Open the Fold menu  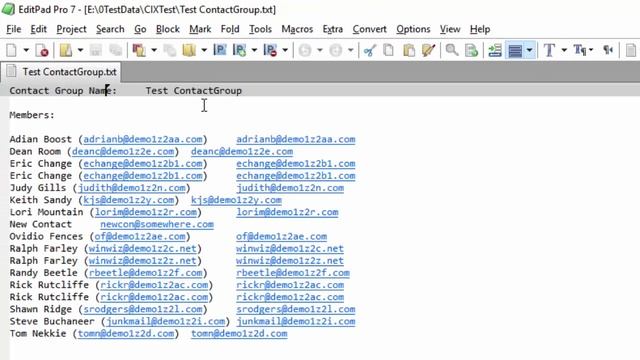[x=230, y=29]
